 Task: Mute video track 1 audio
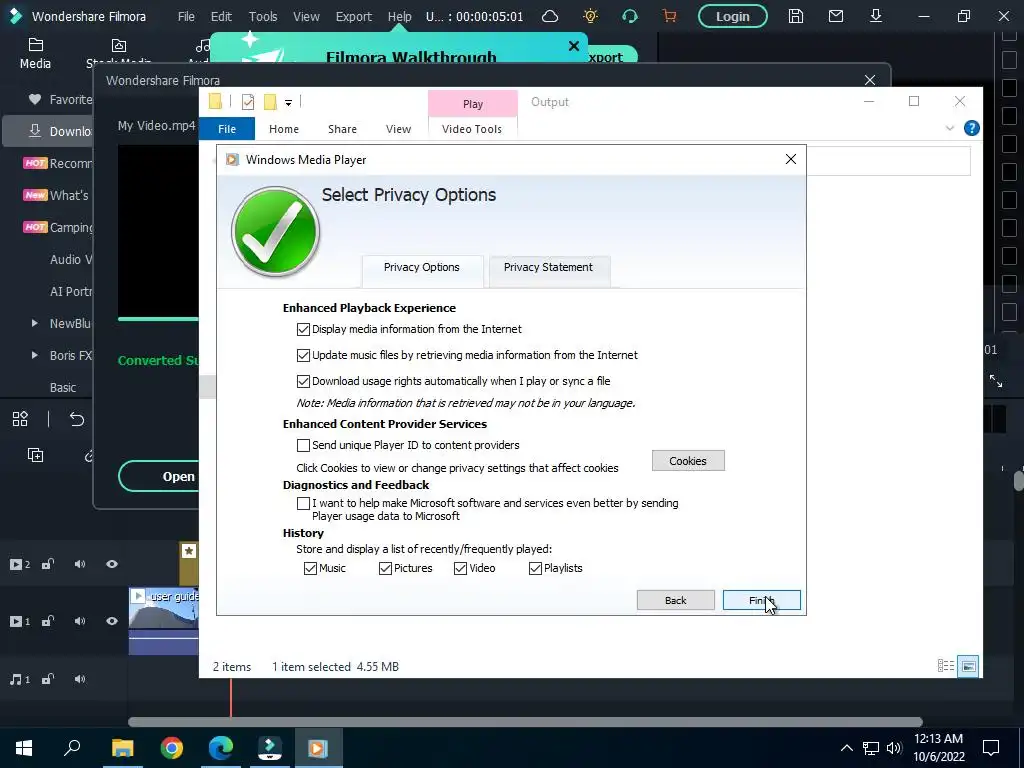80,621
